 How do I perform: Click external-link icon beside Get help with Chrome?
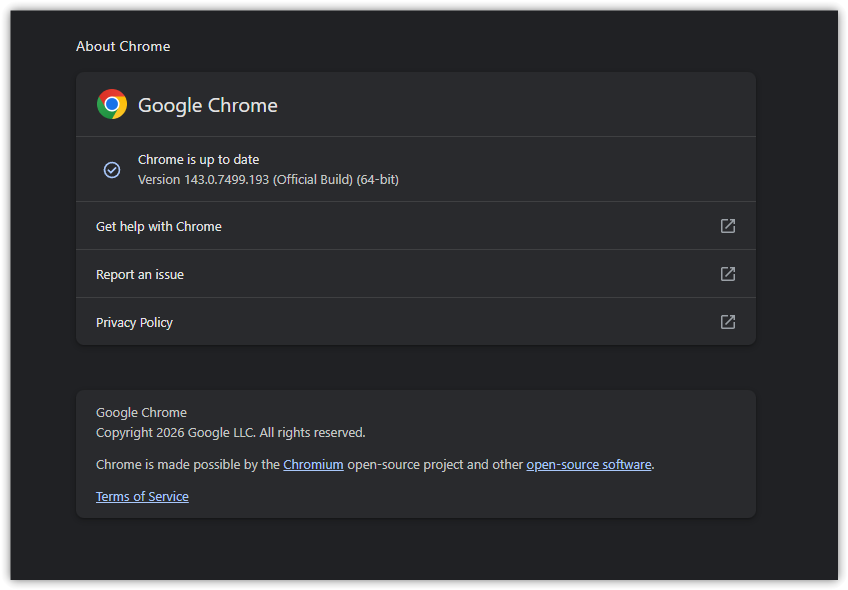pos(728,226)
